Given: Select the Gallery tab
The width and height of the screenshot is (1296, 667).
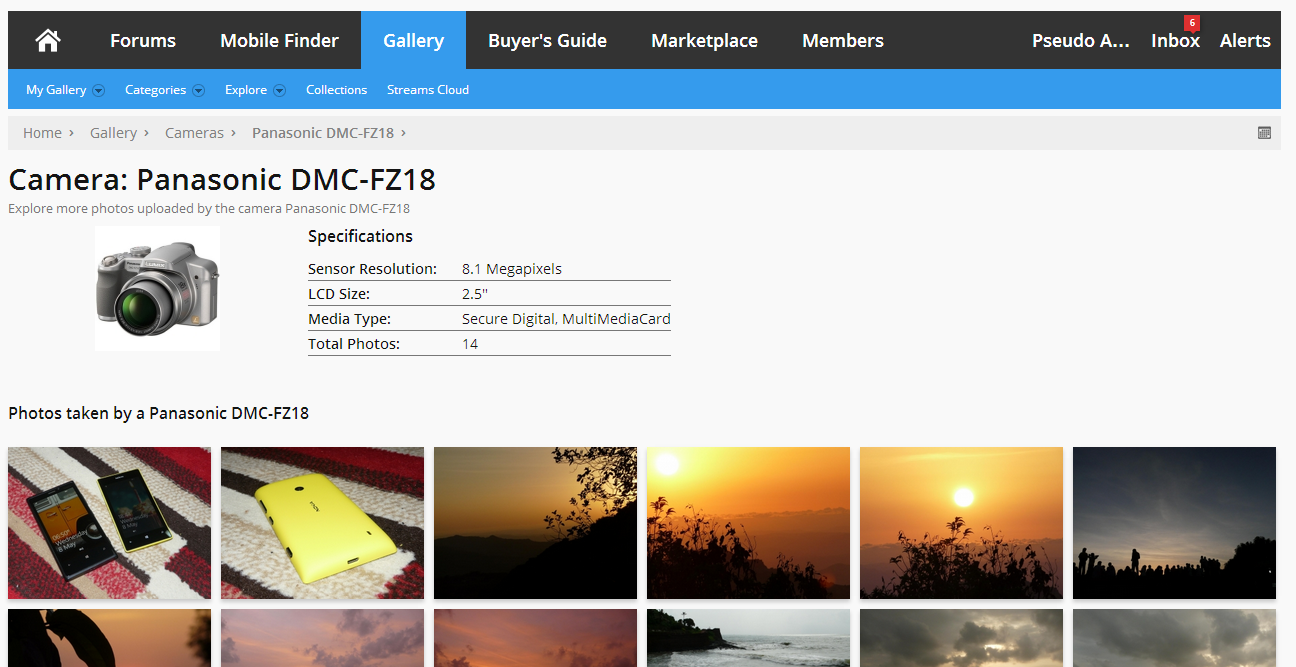Looking at the screenshot, I should coord(413,41).
